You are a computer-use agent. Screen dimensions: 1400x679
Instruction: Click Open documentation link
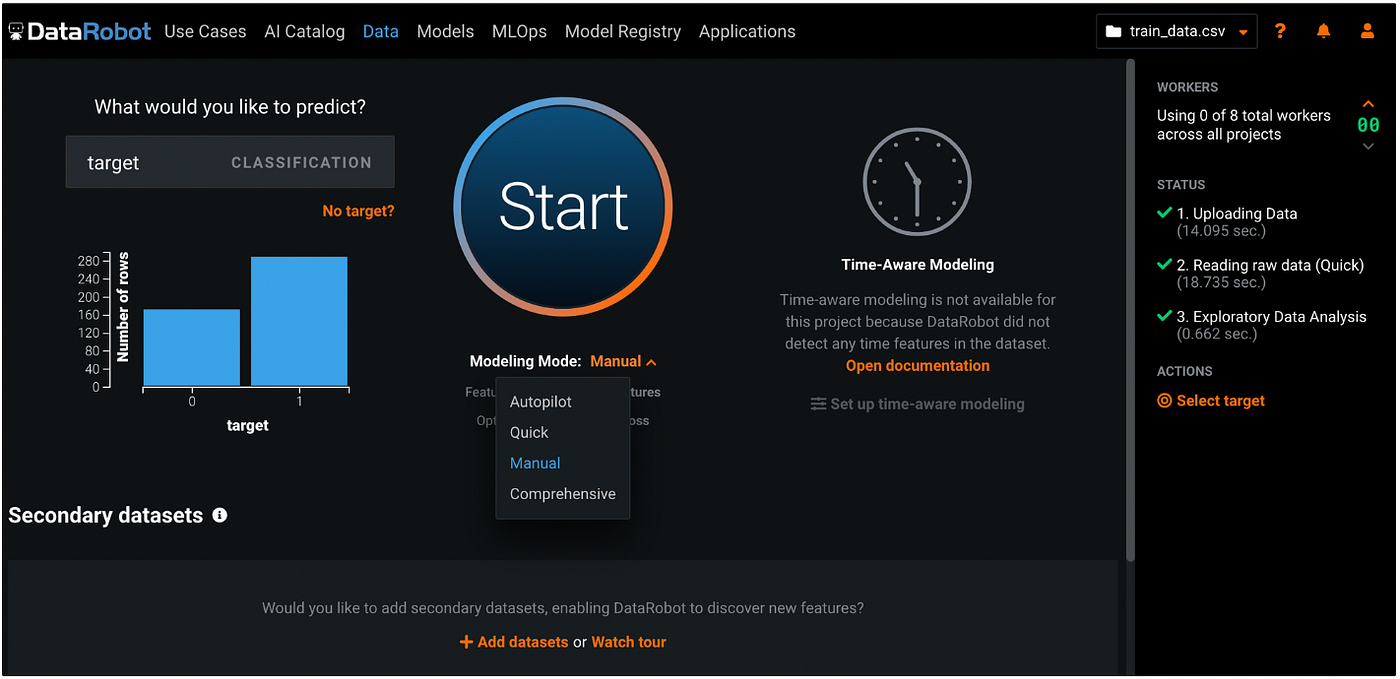click(918, 366)
